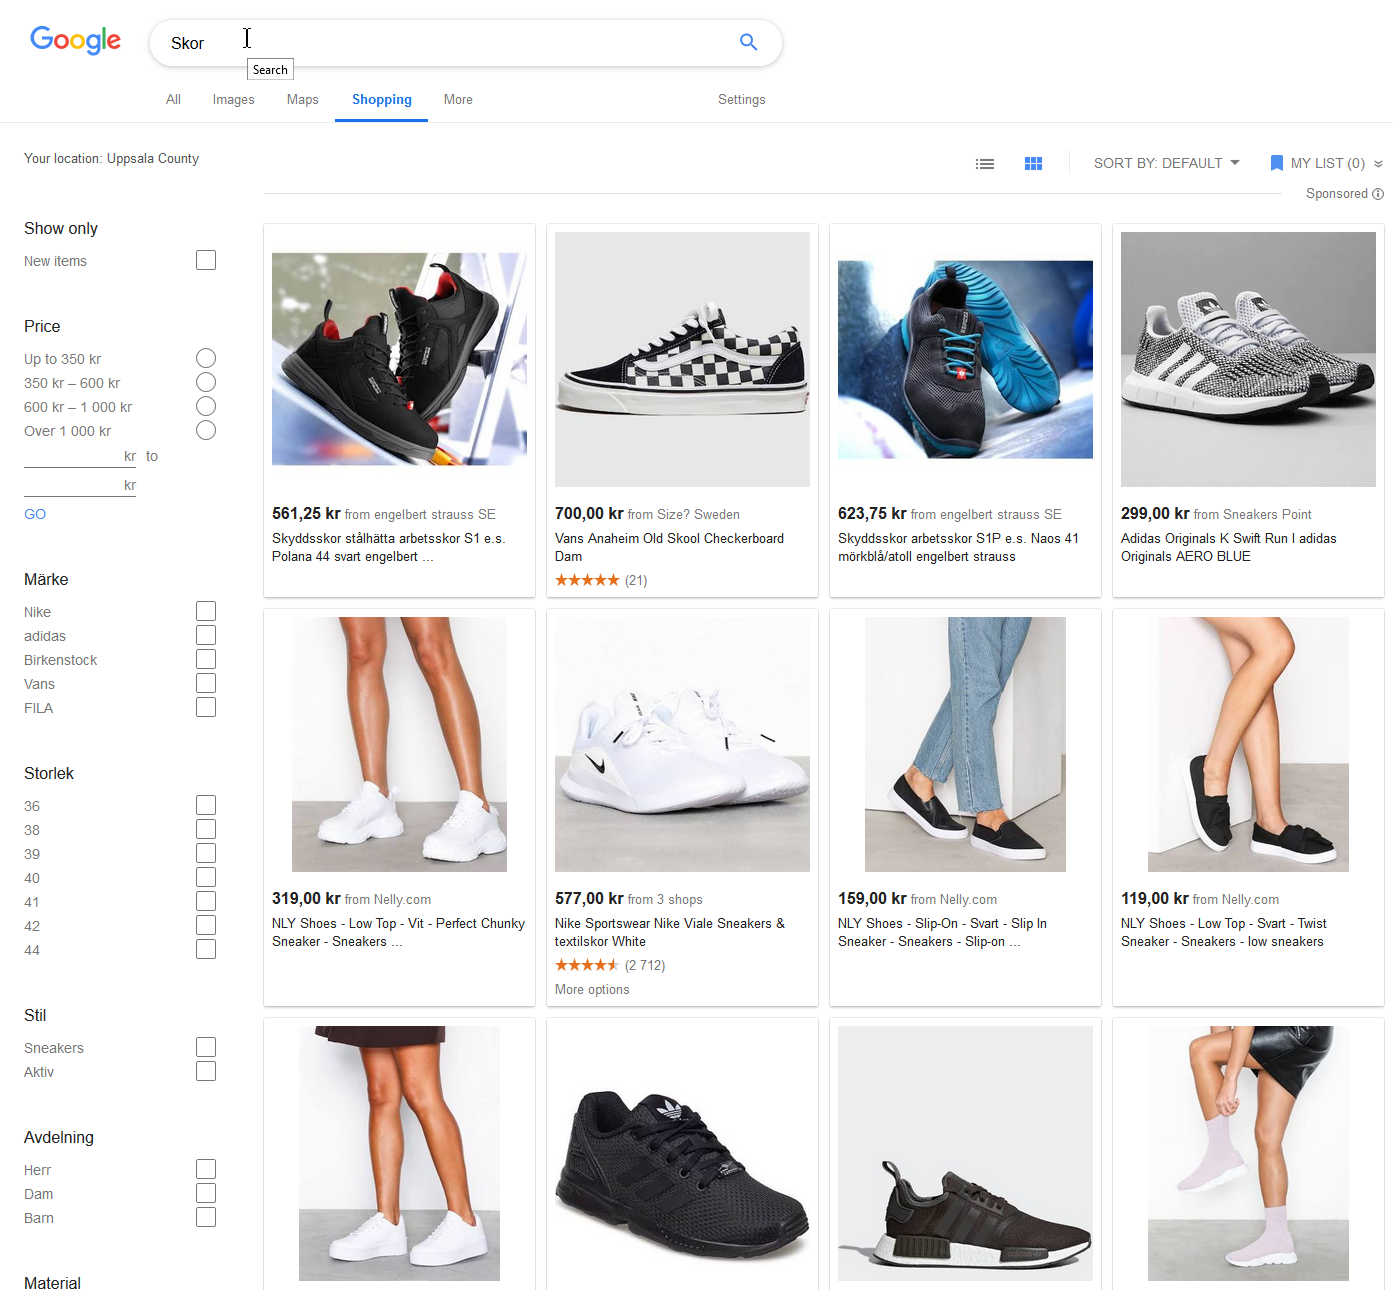Screen dimensions: 1393x1290
Task: Select the Shopping tab
Action: click(x=382, y=99)
